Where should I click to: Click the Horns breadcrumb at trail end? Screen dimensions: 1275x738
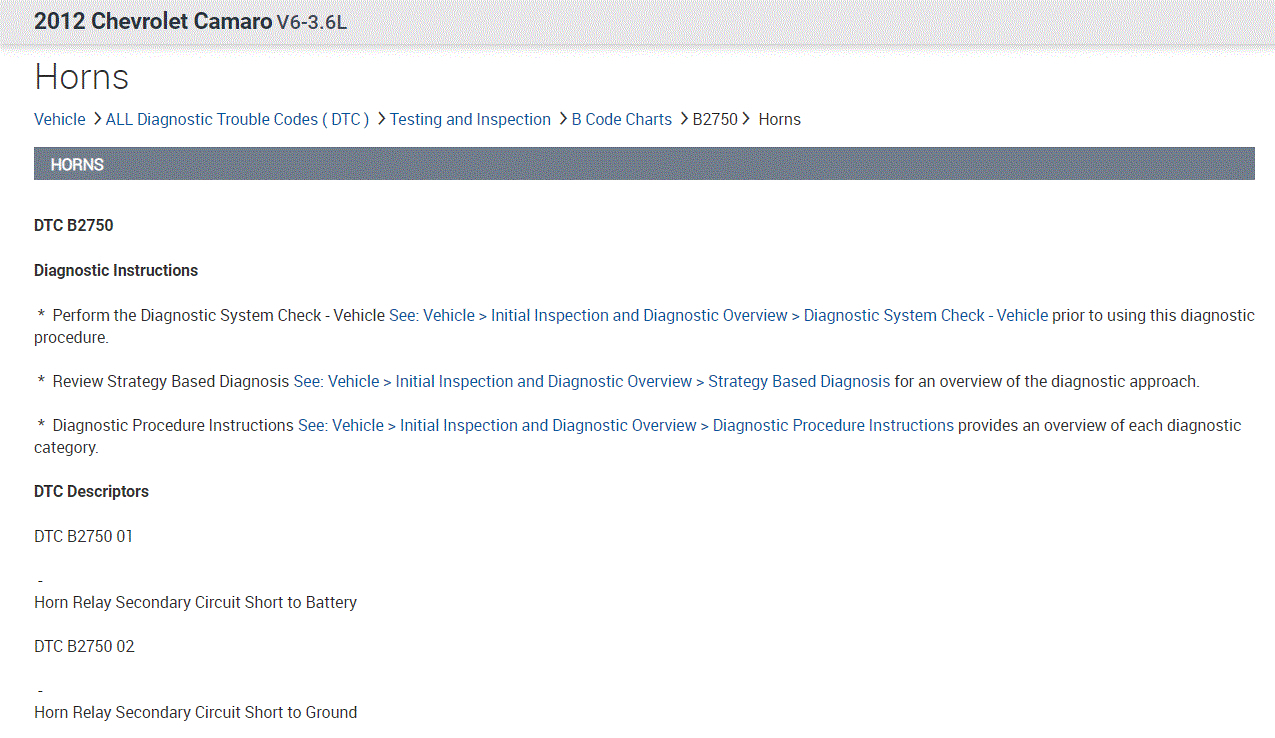[x=779, y=120]
